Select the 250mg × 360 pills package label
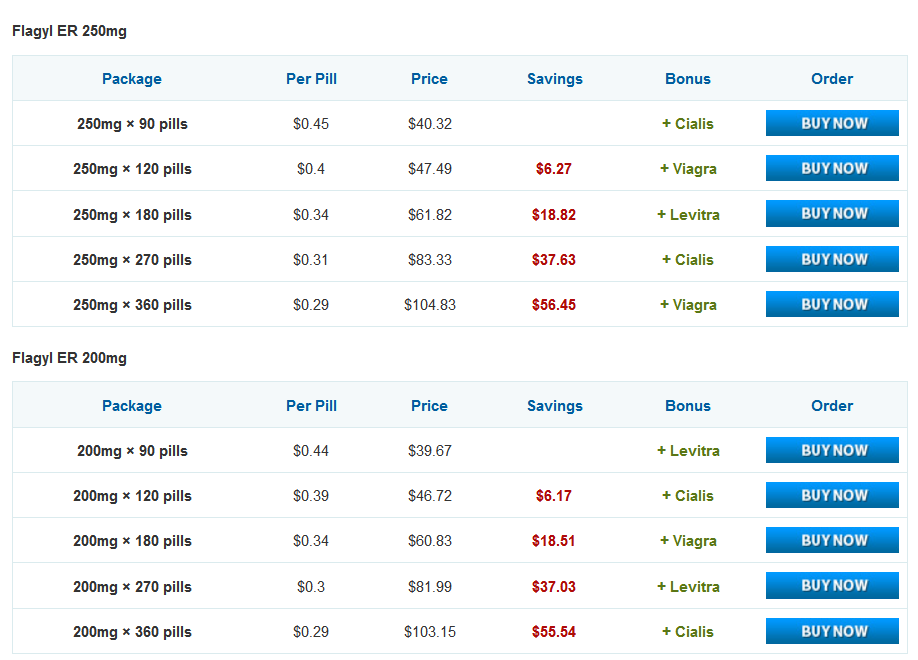The height and width of the screenshot is (660, 918). (132, 305)
